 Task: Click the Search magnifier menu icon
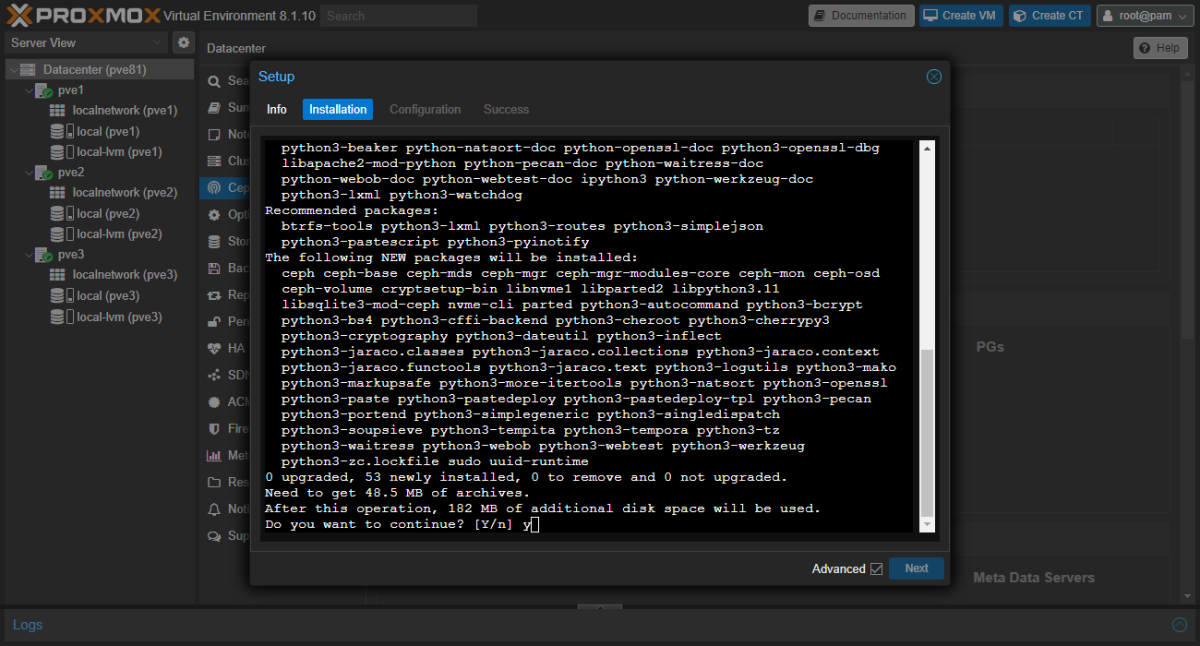click(x=214, y=81)
